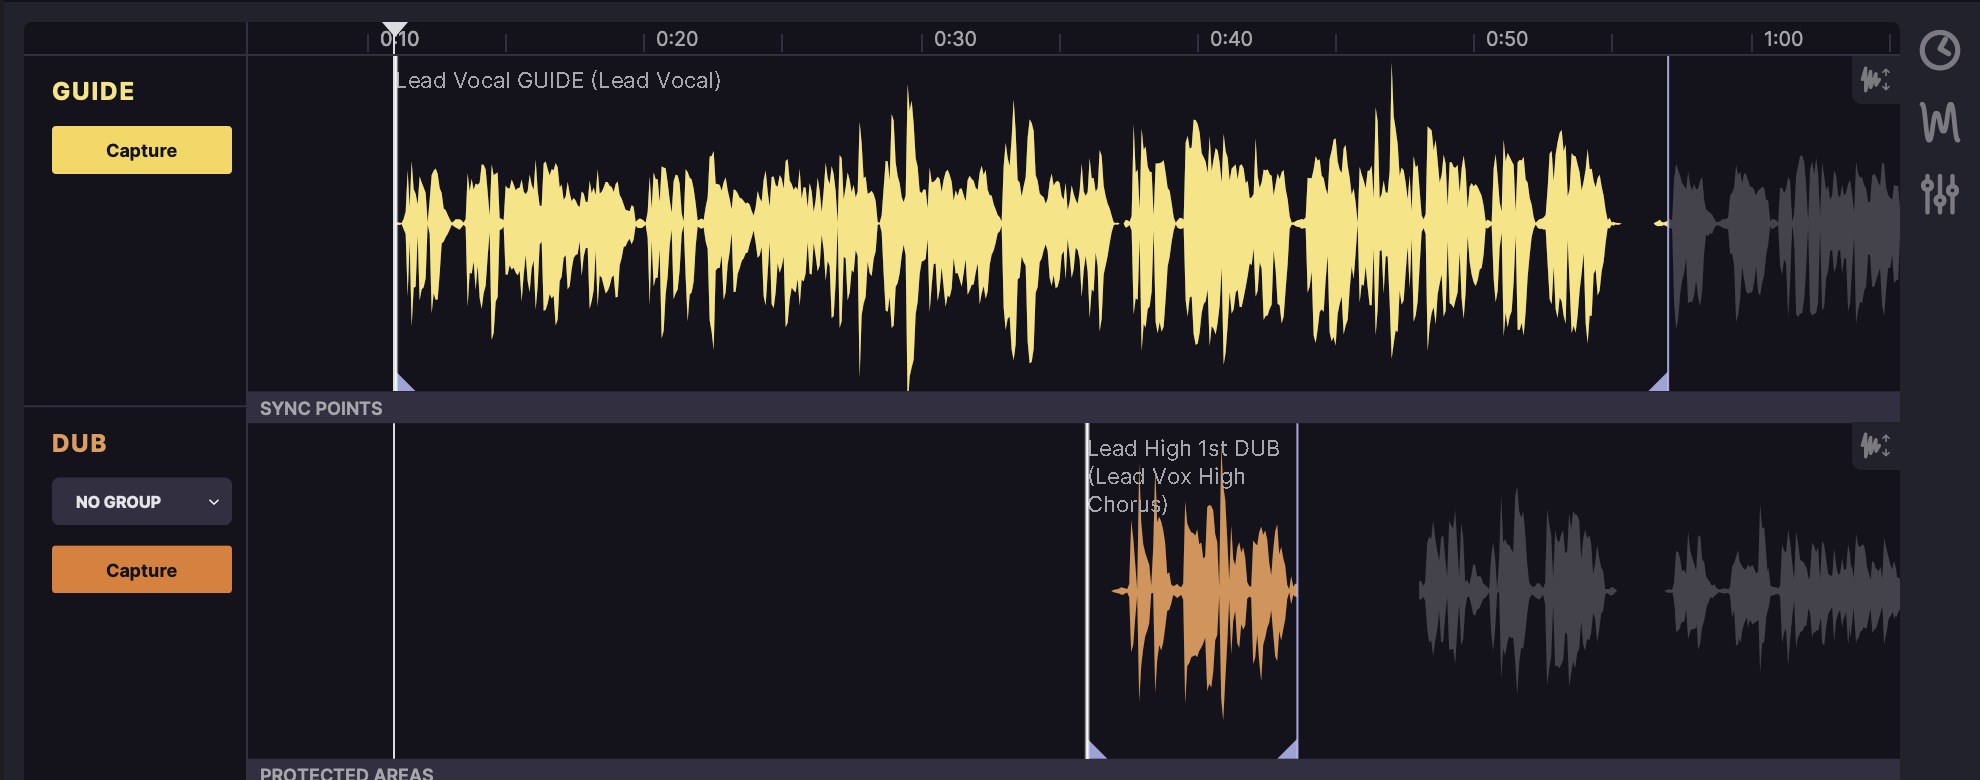This screenshot has width=1980, height=780.
Task: Click the 0:30 mark on the timeline ruler
Action: (955, 39)
